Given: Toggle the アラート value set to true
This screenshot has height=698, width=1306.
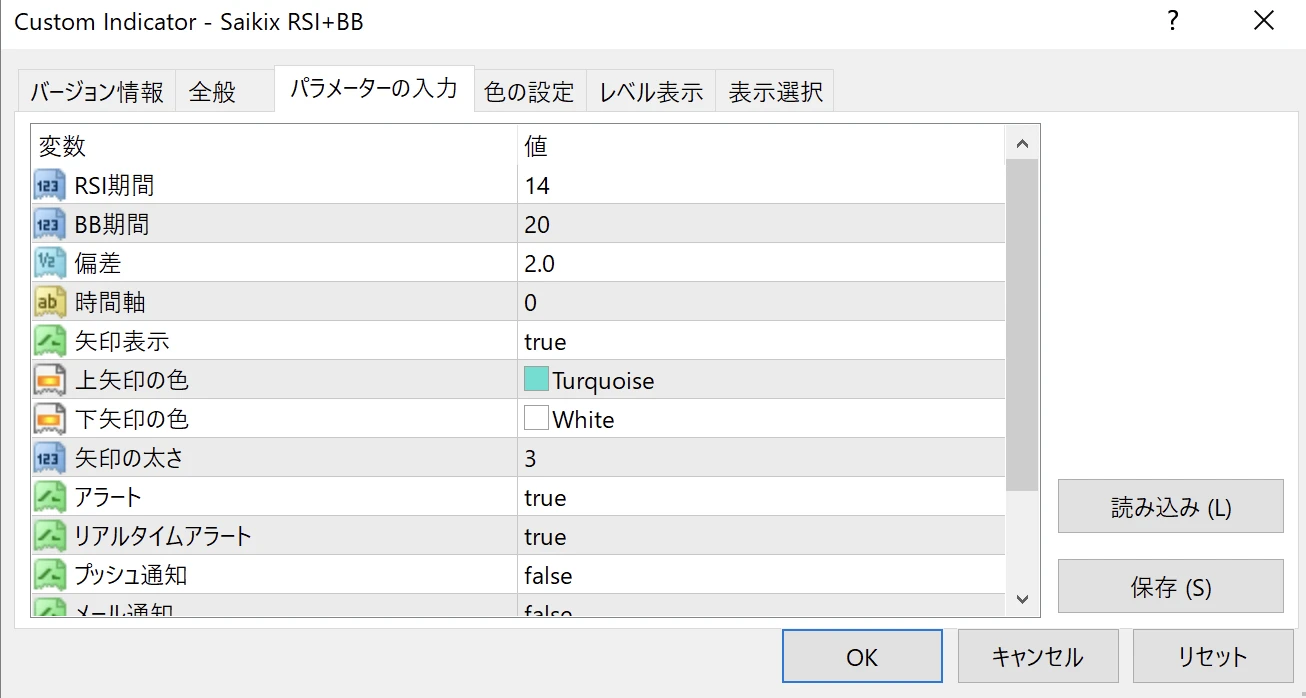Looking at the screenshot, I should click(545, 498).
